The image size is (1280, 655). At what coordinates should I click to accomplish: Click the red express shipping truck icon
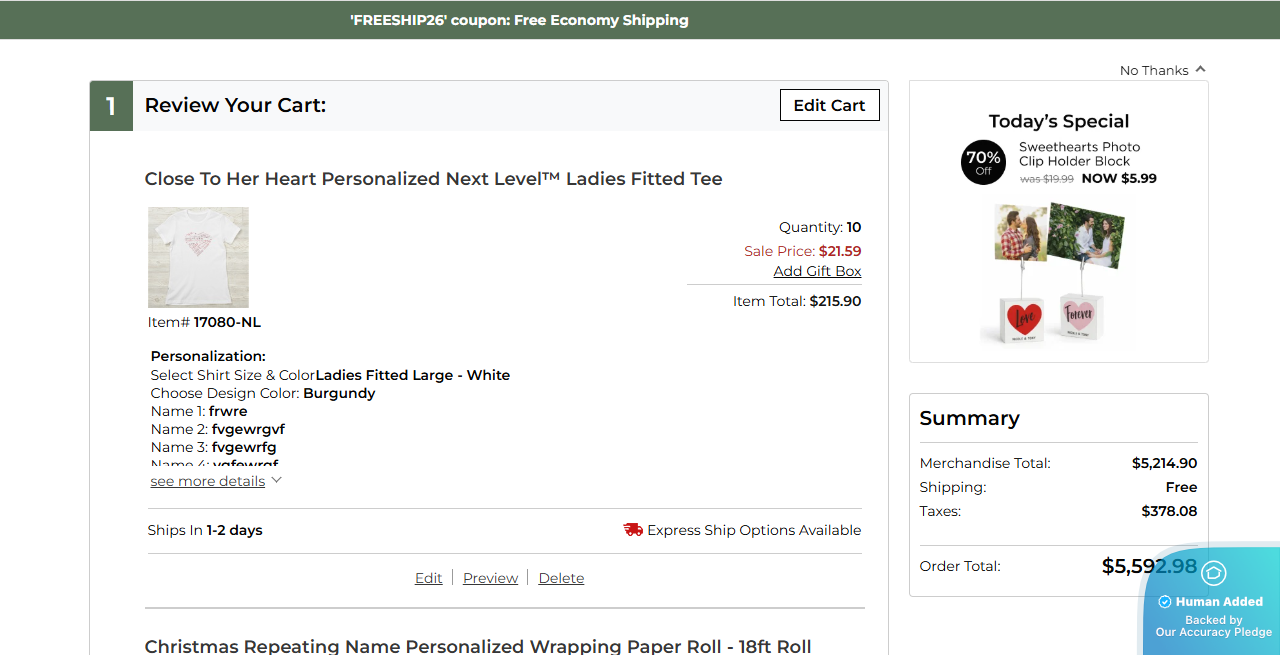point(633,530)
